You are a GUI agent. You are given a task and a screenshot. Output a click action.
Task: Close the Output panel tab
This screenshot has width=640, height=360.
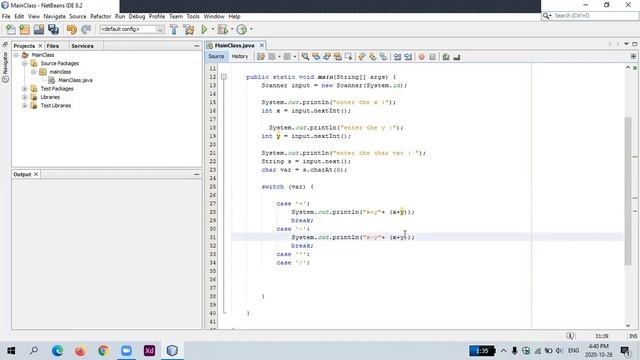(36, 174)
